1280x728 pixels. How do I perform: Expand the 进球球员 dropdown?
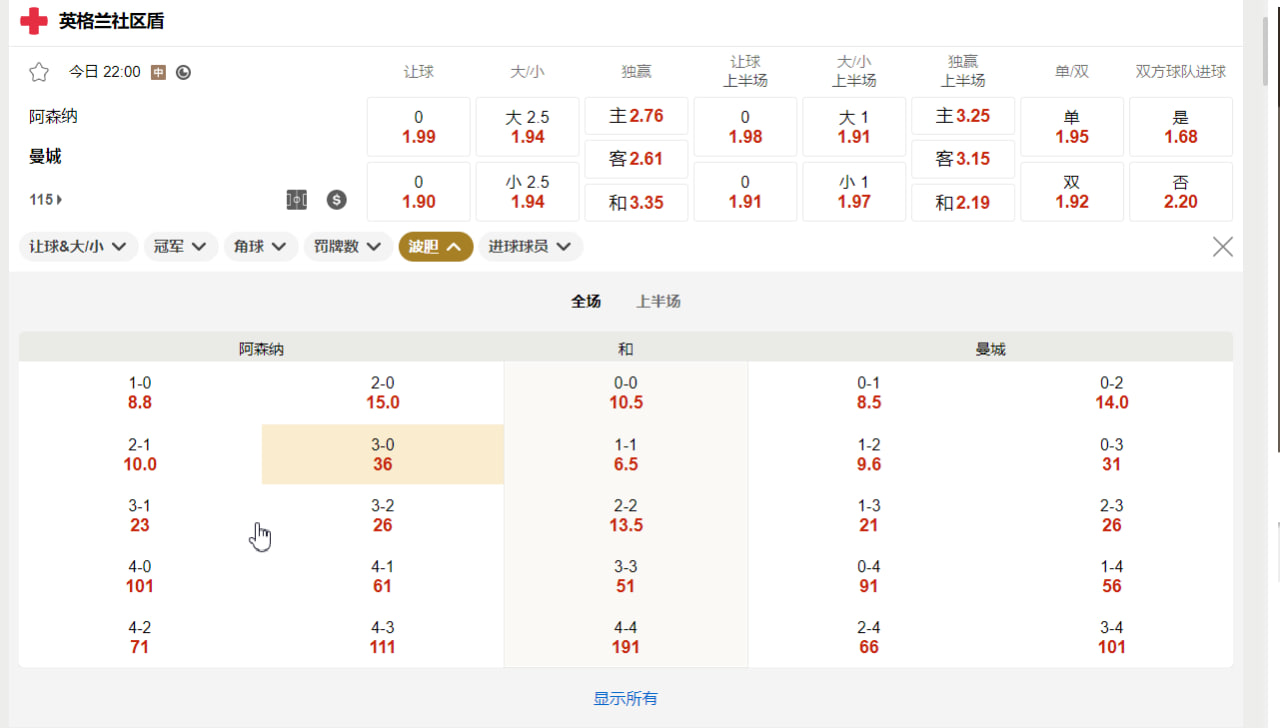point(531,247)
